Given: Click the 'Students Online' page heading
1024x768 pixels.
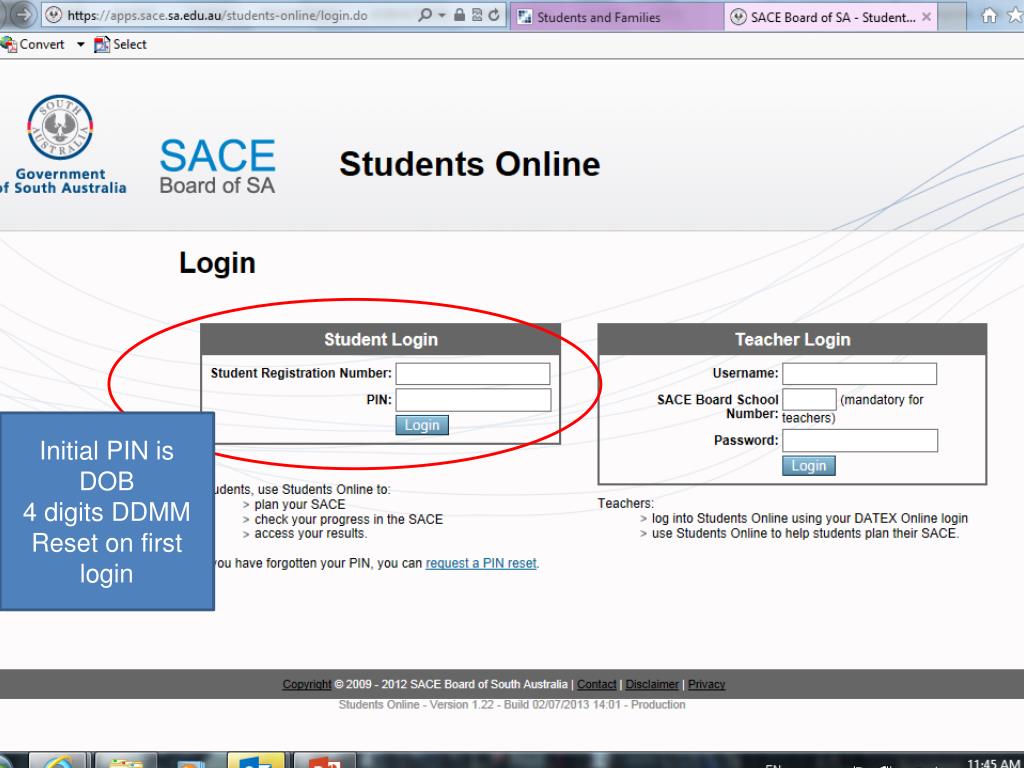Looking at the screenshot, I should [470, 164].
